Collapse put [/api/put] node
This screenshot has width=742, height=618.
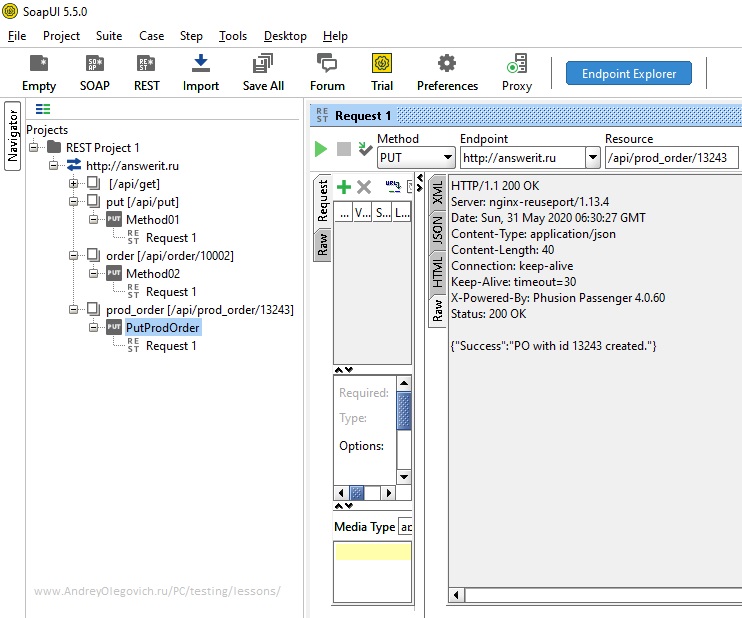(x=73, y=201)
